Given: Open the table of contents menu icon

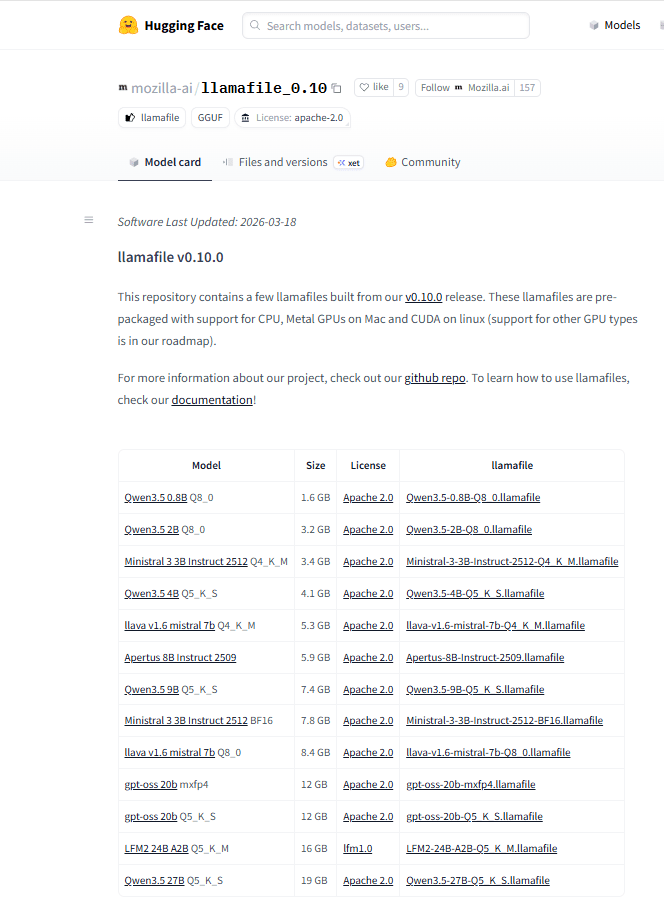Looking at the screenshot, I should point(89,220).
